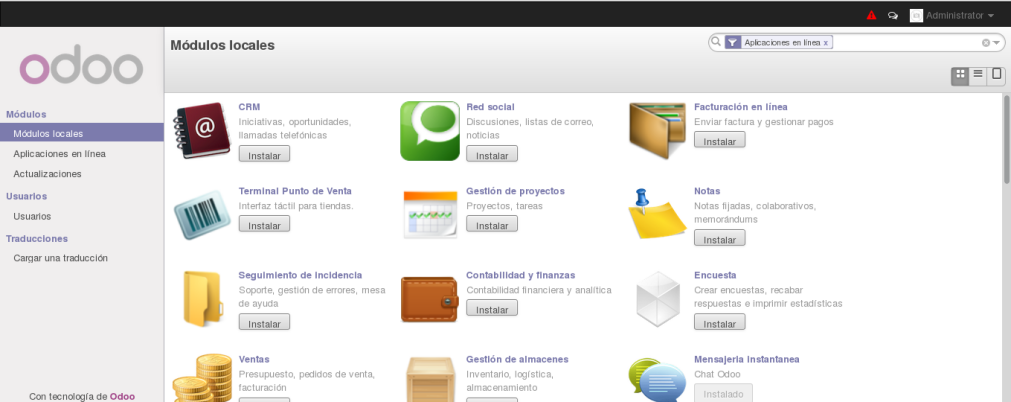Switch to kanban grid view
The height and width of the screenshot is (402, 1011).
tap(959, 75)
